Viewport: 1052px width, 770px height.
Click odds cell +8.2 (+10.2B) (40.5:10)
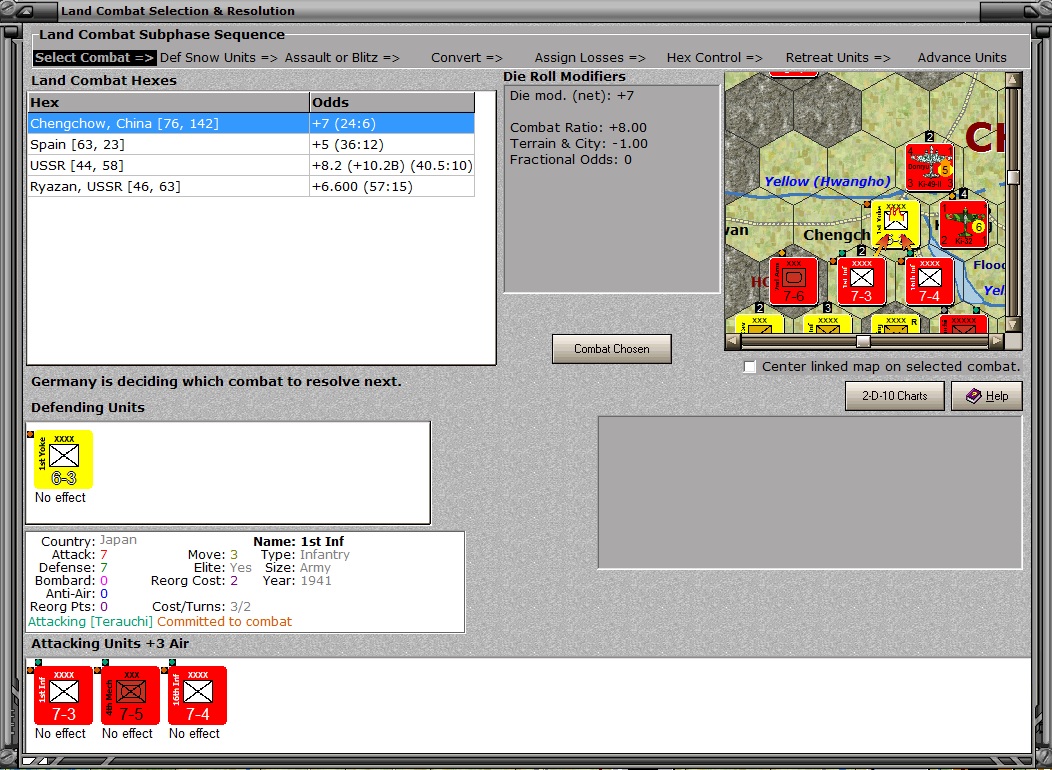392,165
